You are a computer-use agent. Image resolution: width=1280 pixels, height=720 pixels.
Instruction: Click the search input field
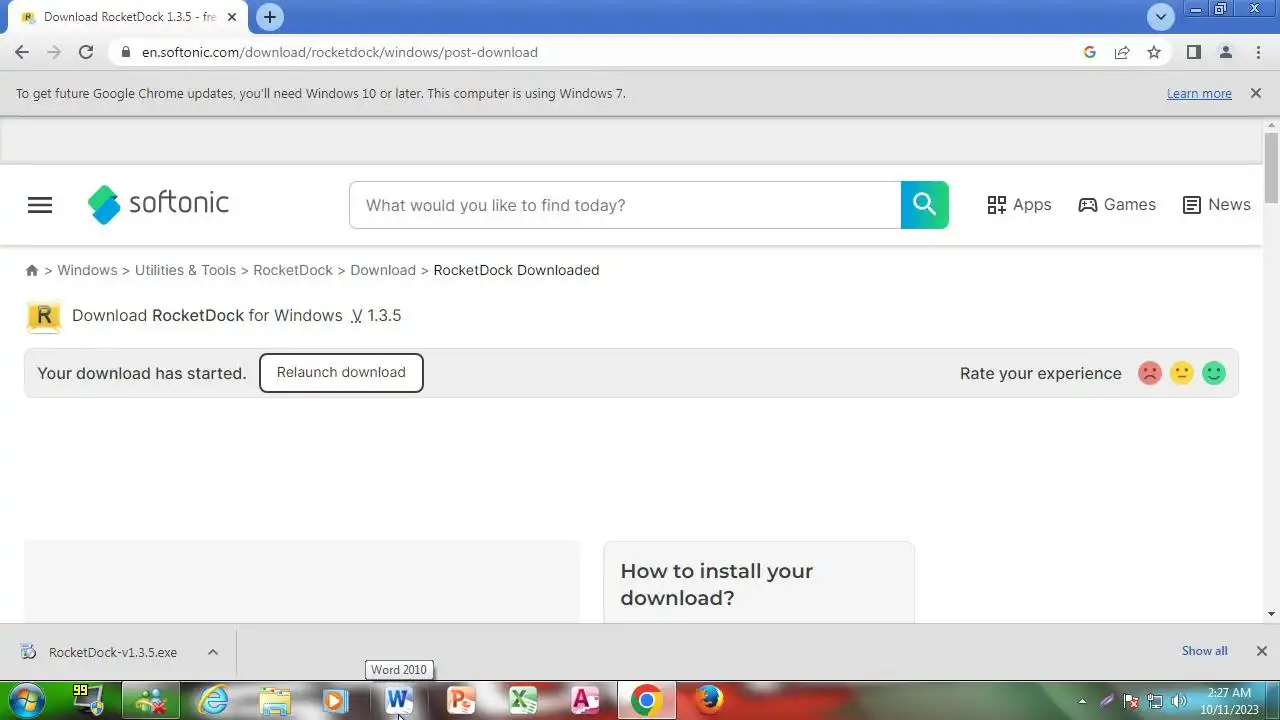pos(625,205)
